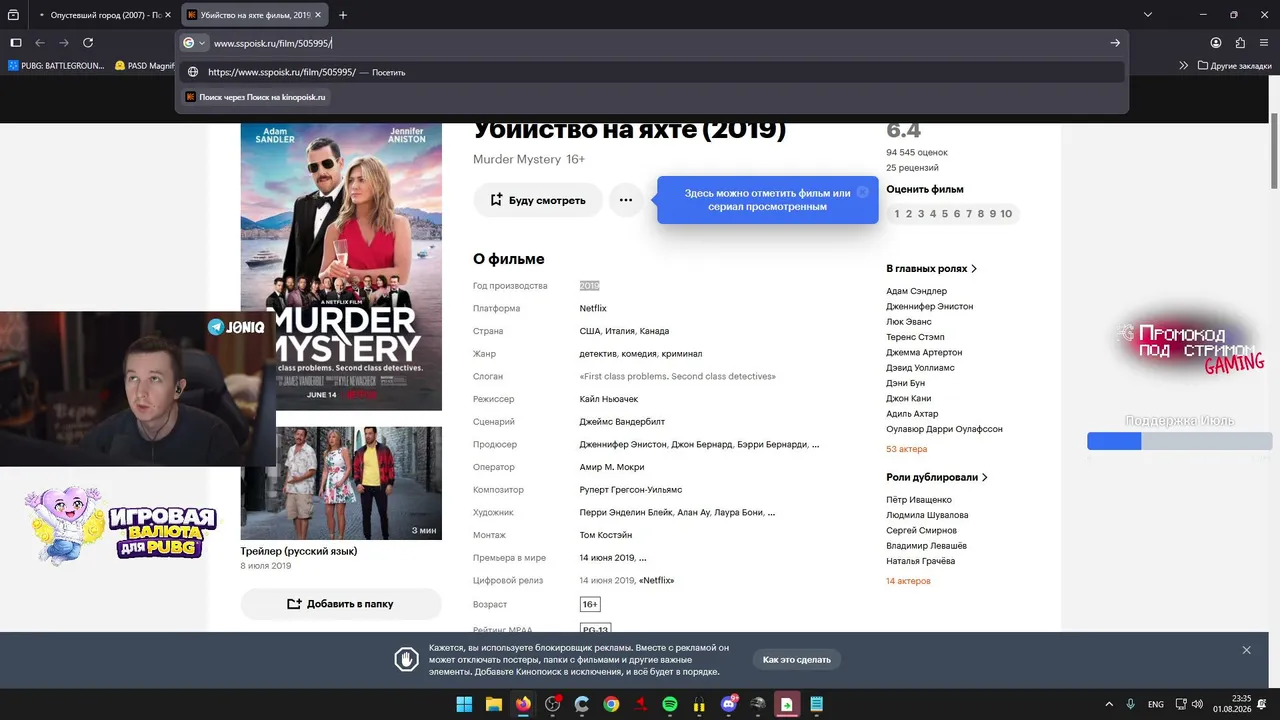Click the 'Буду смотреть' button
Image resolution: width=1280 pixels, height=720 pixels.
tap(538, 200)
